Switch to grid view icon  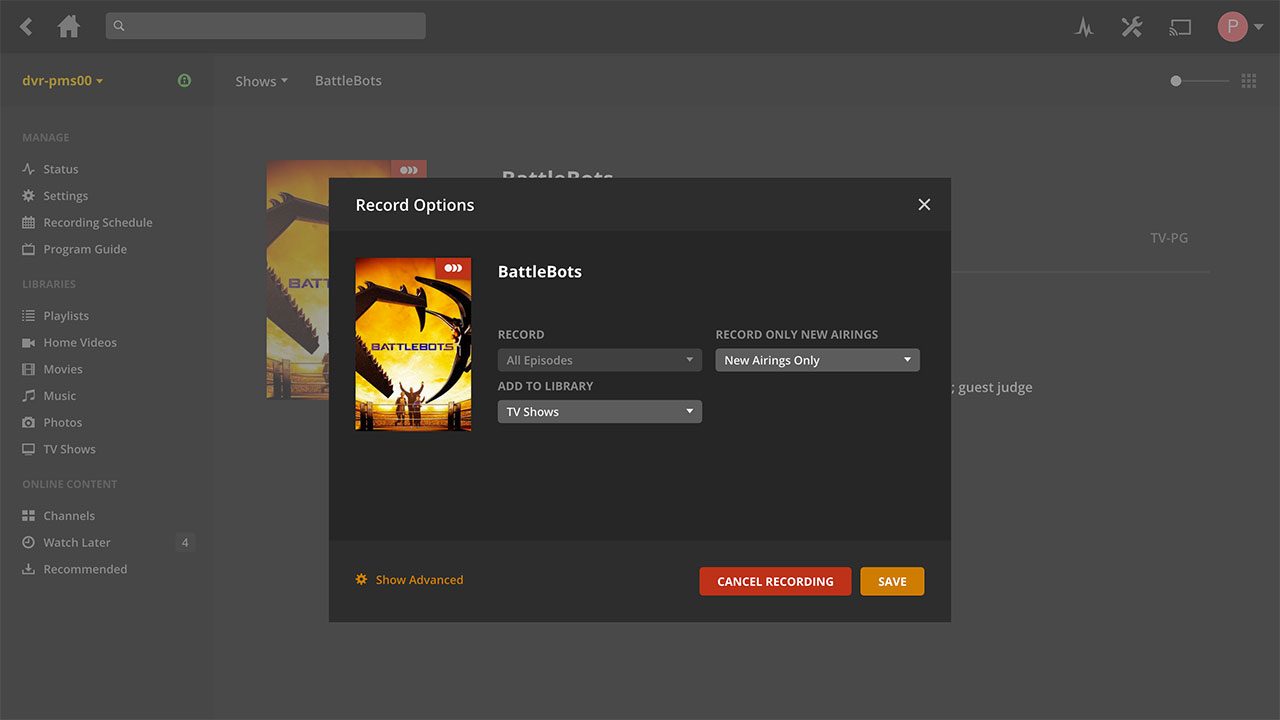tap(1249, 81)
